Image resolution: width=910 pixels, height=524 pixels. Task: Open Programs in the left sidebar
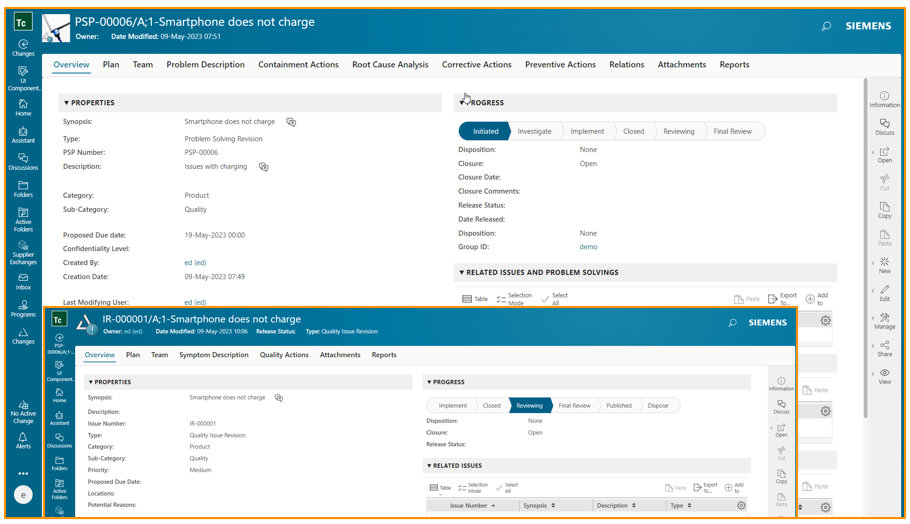click(23, 308)
